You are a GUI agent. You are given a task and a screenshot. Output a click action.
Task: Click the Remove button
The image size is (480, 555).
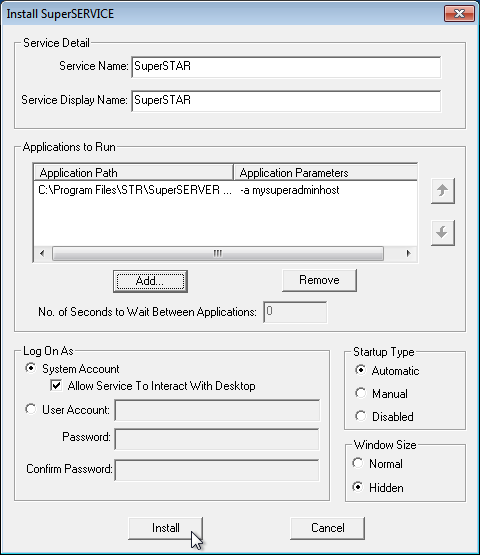[x=319, y=280]
